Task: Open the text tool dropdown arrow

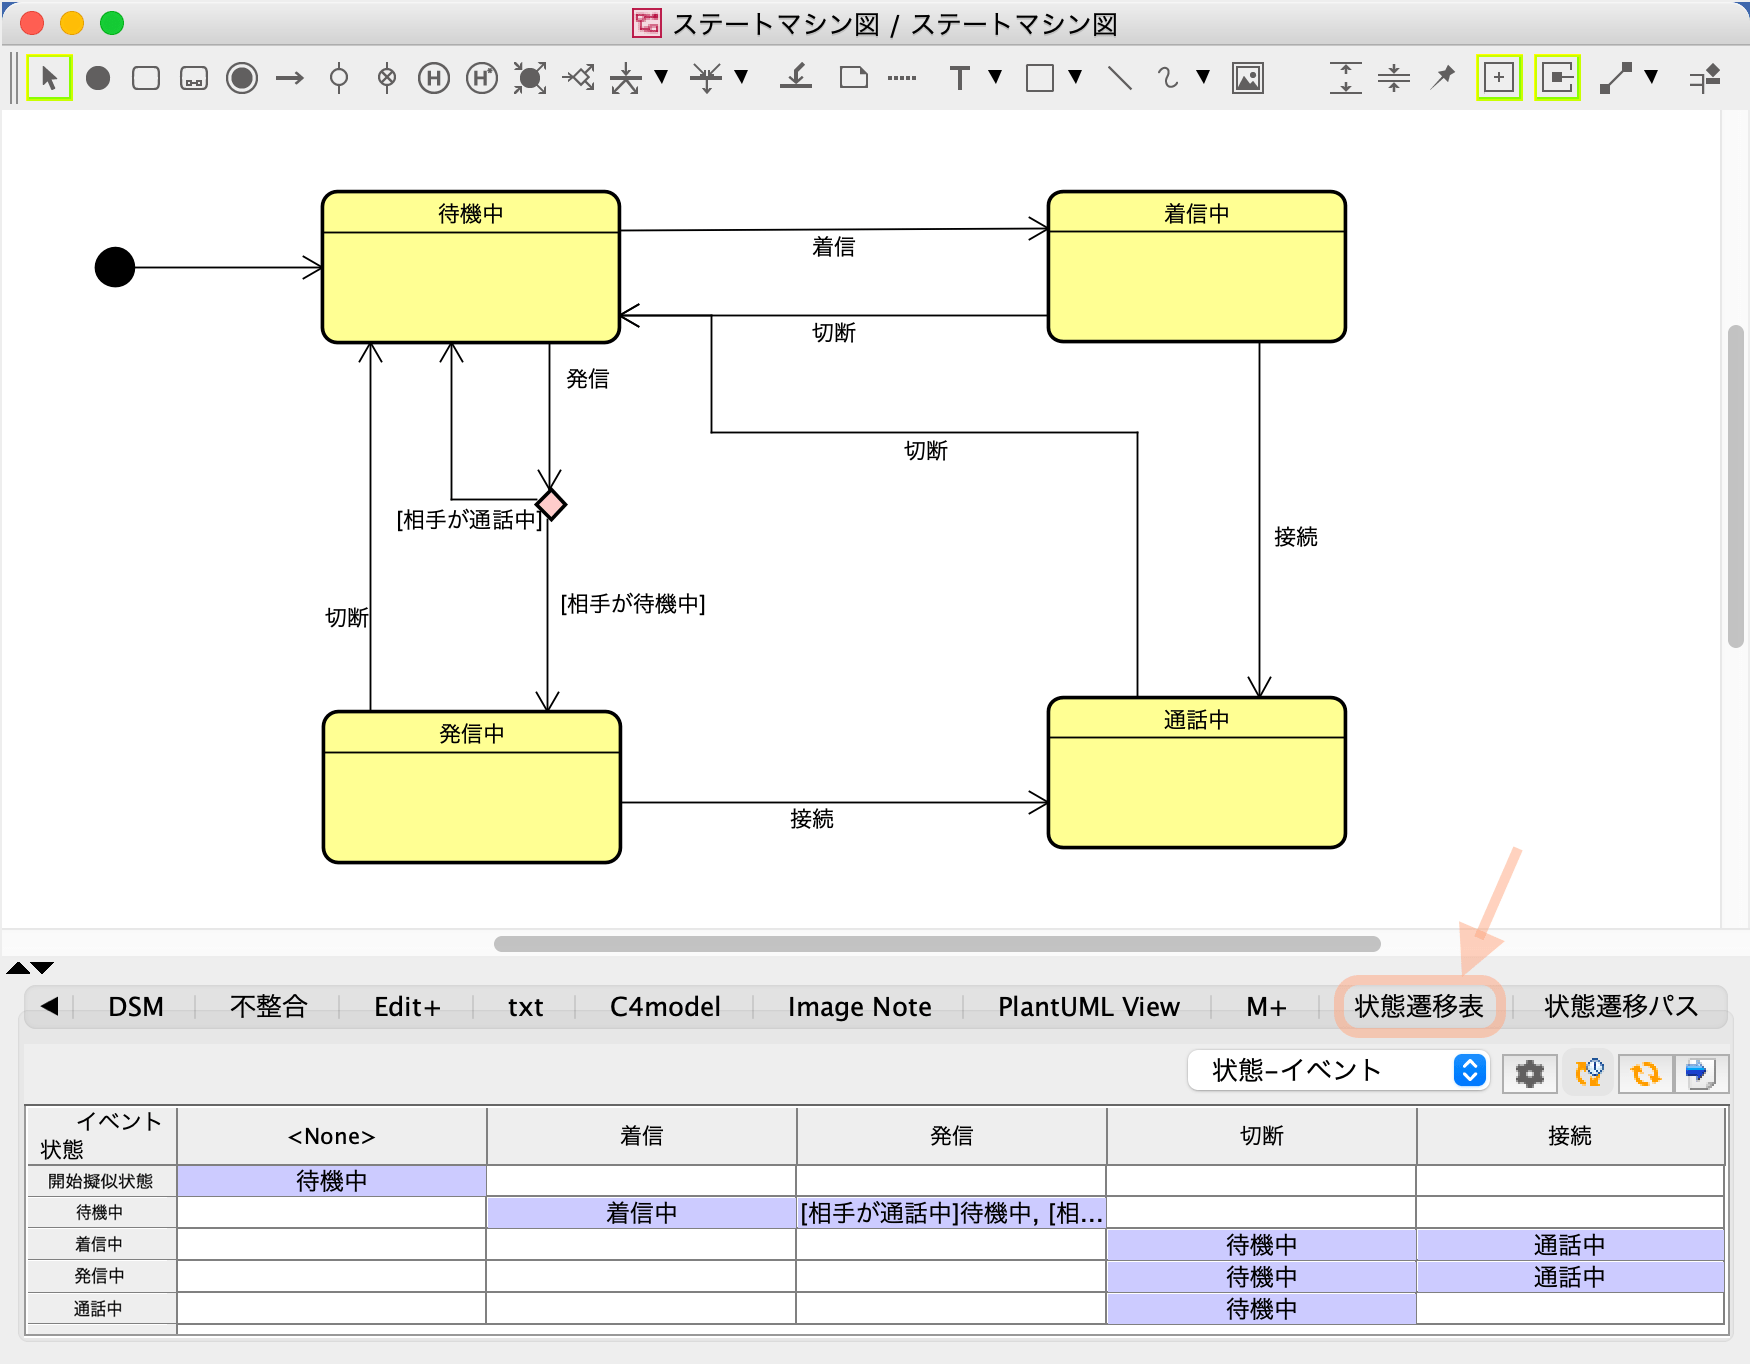Action: tap(995, 77)
